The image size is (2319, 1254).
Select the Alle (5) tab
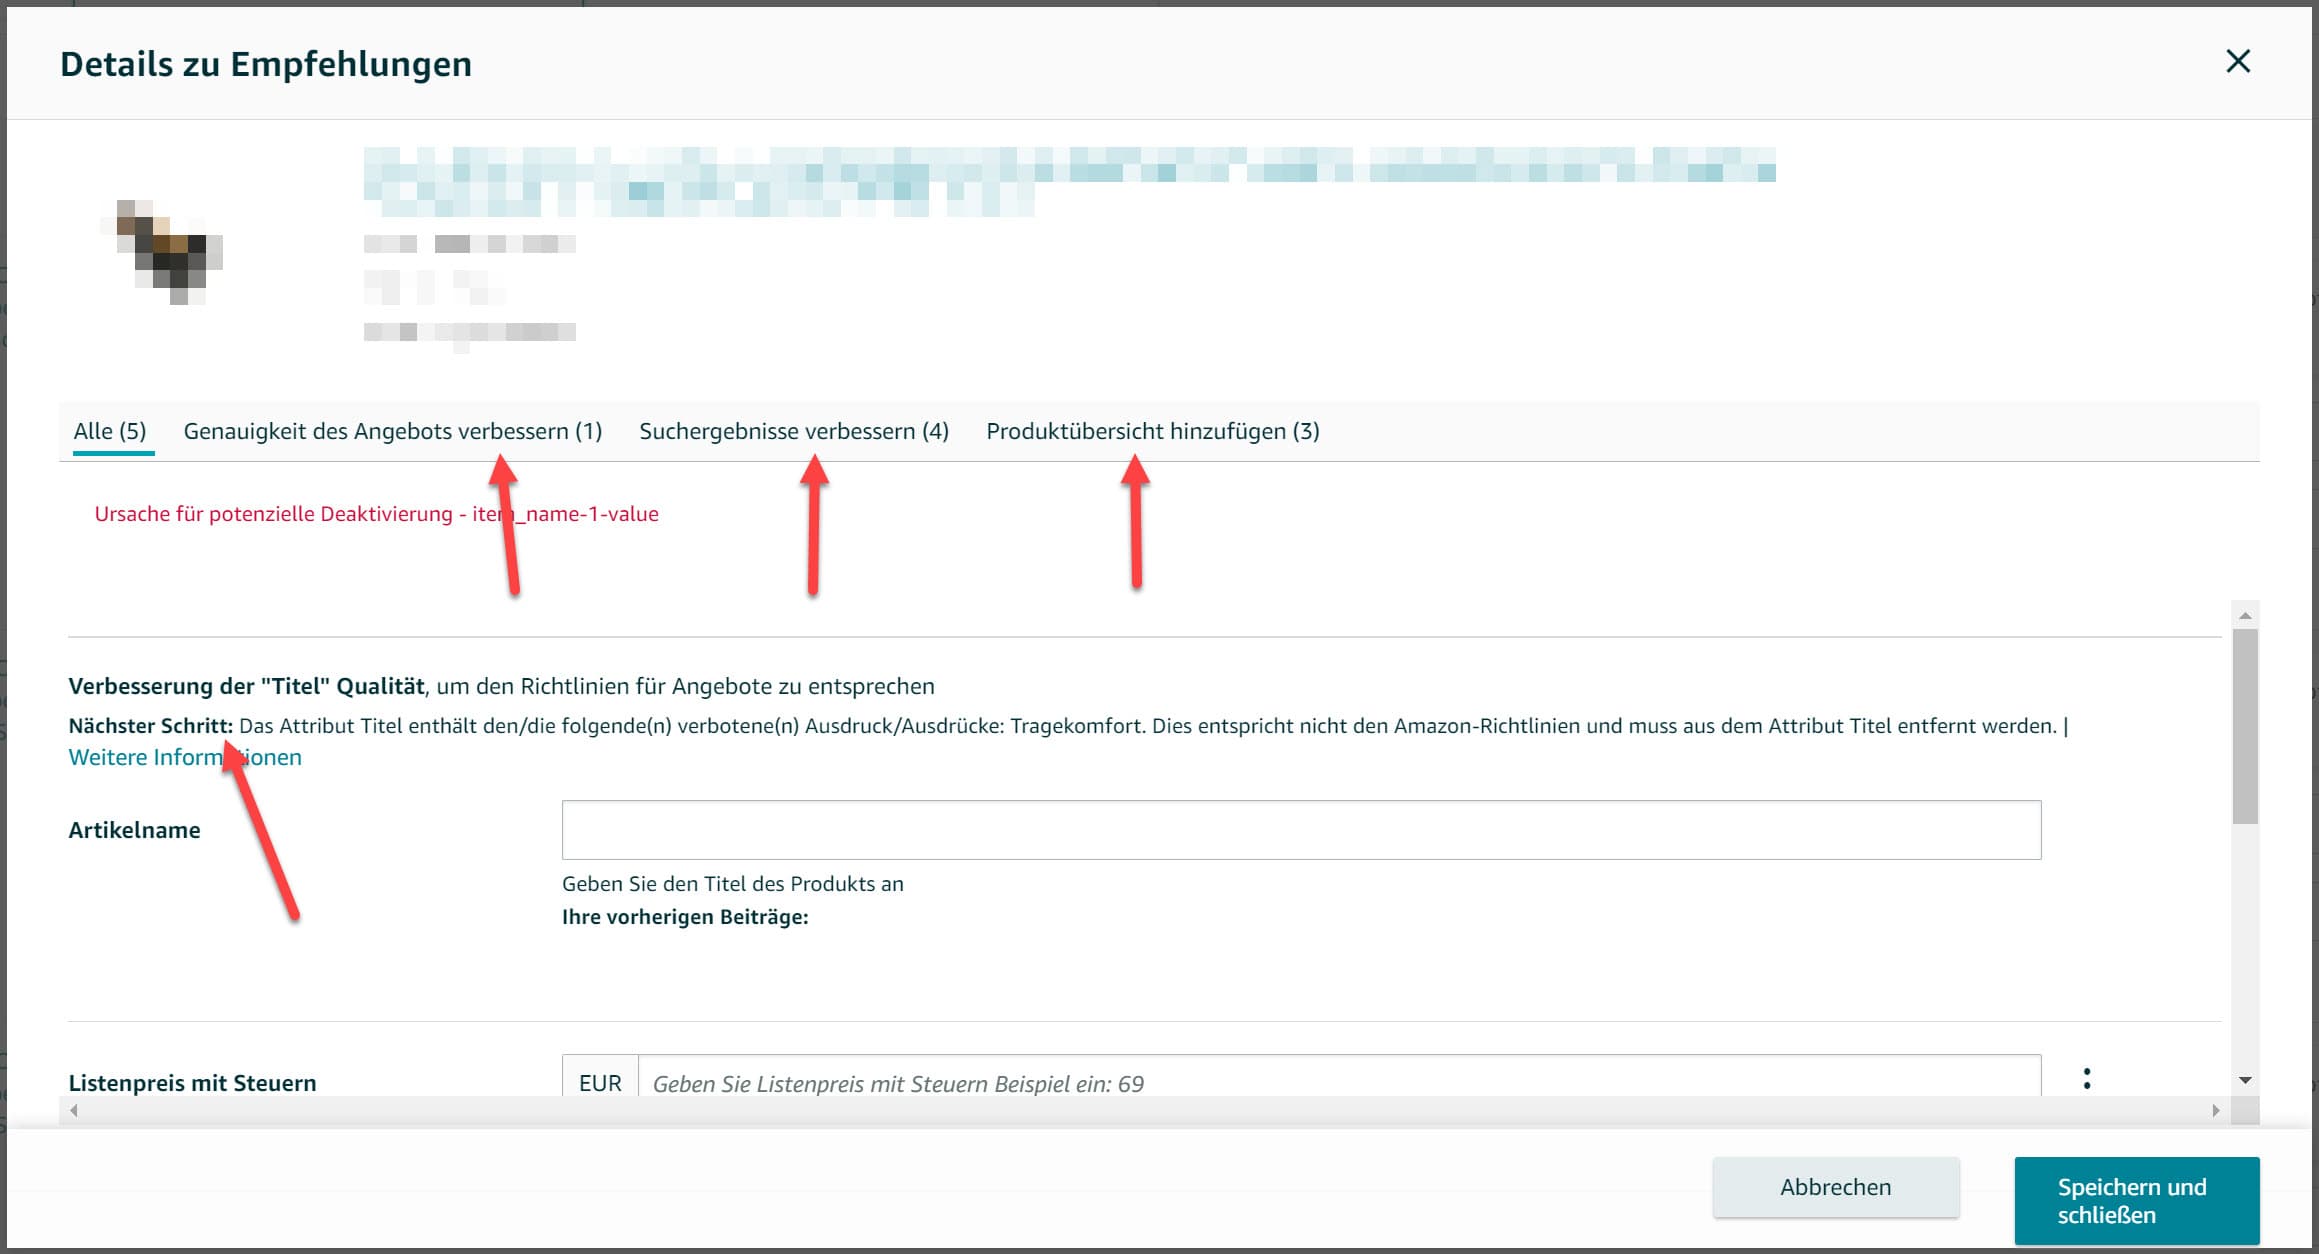pos(110,431)
